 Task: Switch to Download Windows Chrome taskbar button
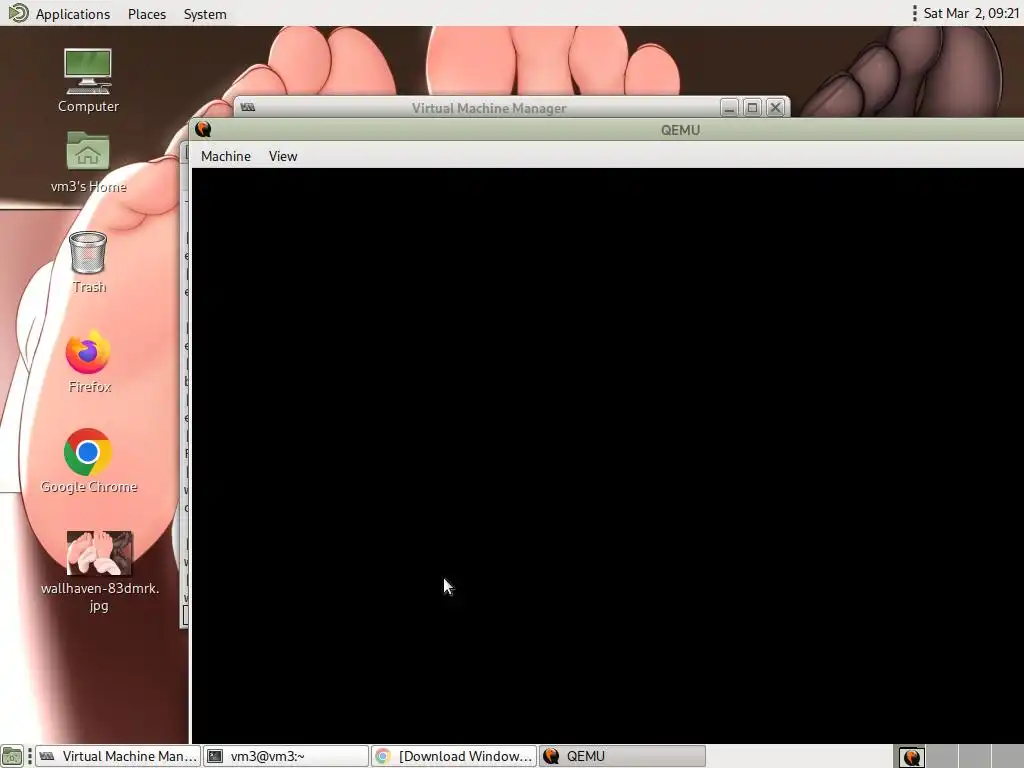454,756
